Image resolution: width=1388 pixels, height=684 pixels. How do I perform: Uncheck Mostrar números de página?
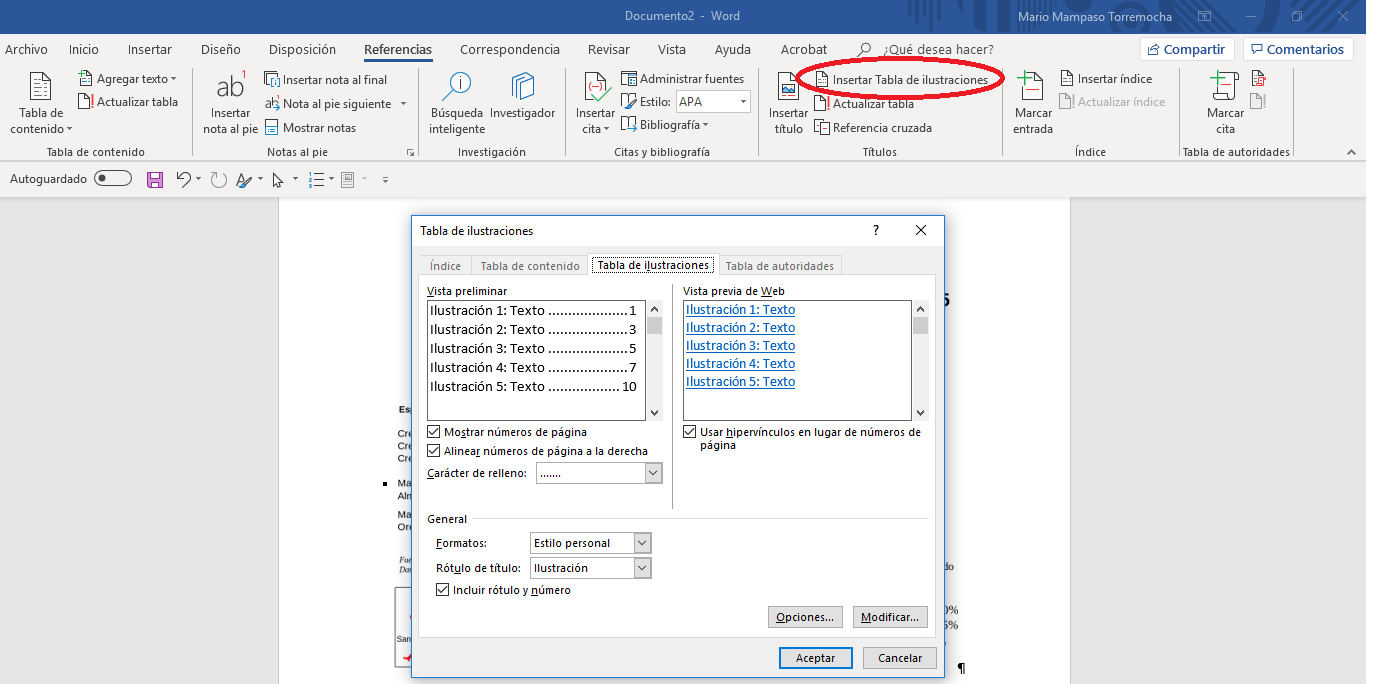[x=434, y=432]
